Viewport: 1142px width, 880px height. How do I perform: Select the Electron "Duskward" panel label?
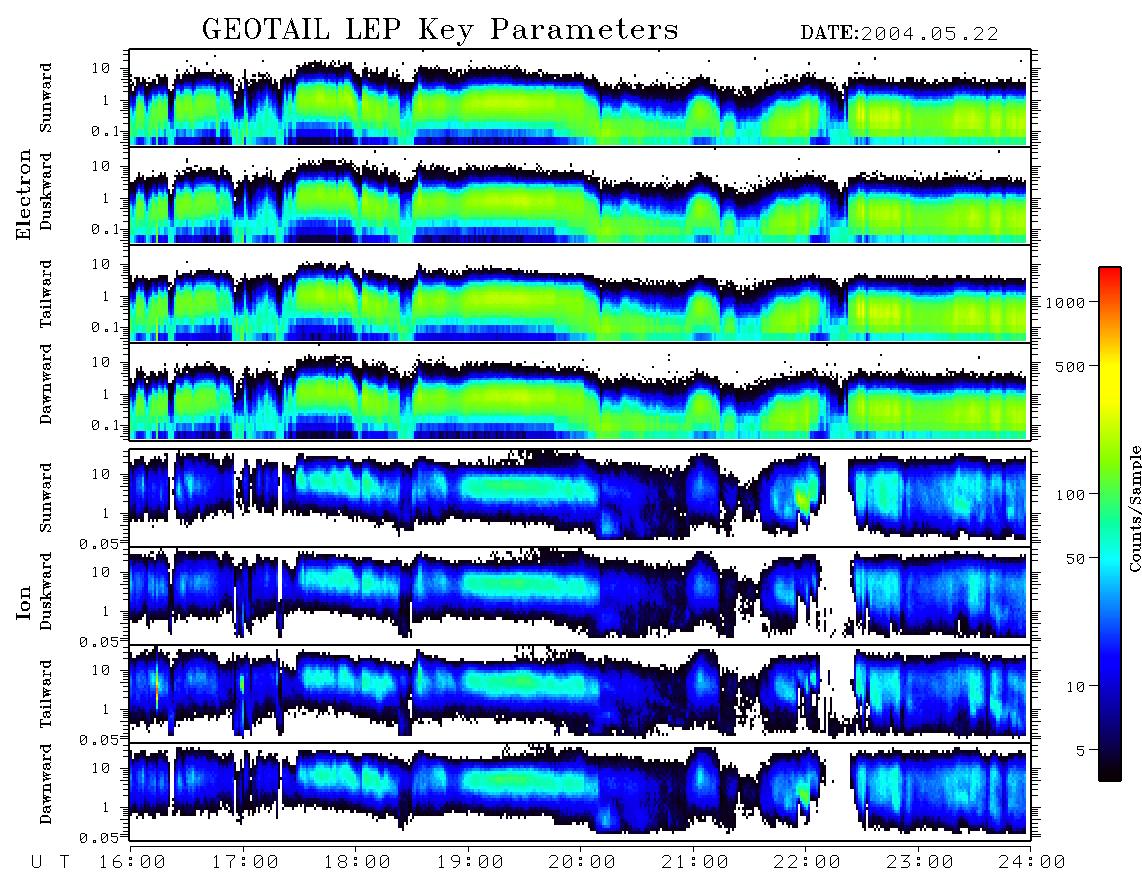pos(46,192)
